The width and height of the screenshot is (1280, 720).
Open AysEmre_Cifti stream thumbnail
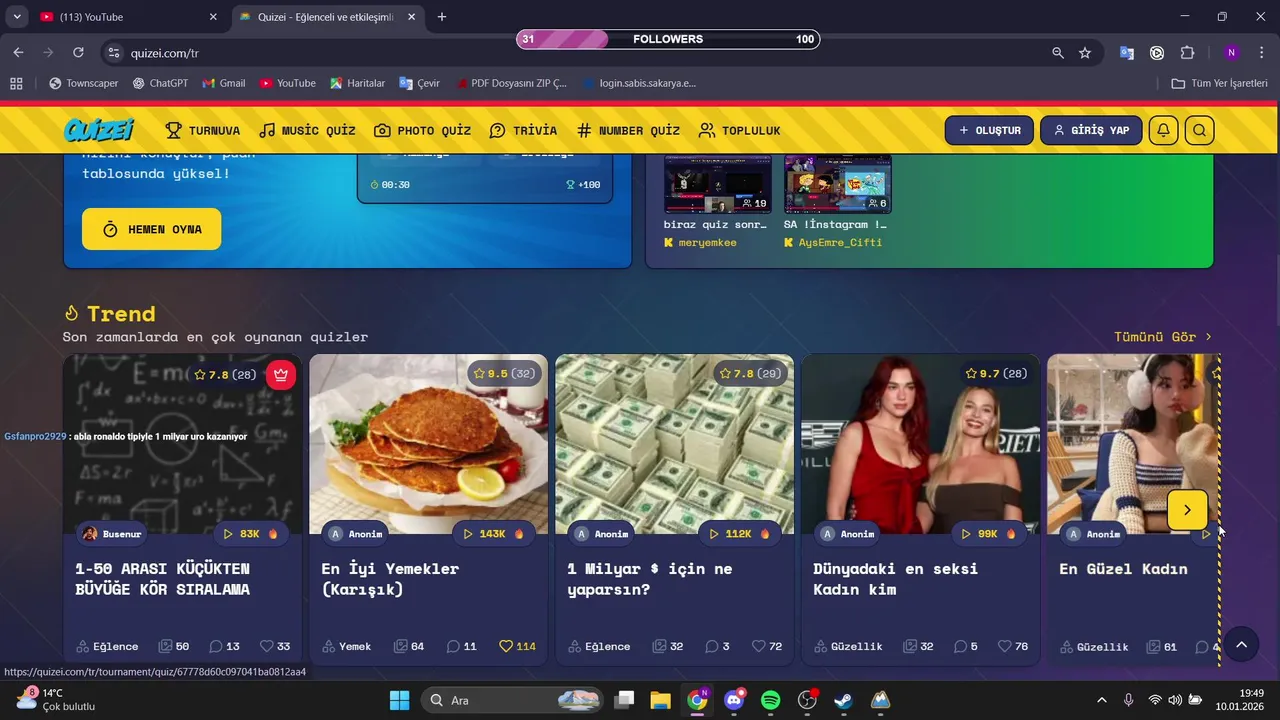point(838,184)
